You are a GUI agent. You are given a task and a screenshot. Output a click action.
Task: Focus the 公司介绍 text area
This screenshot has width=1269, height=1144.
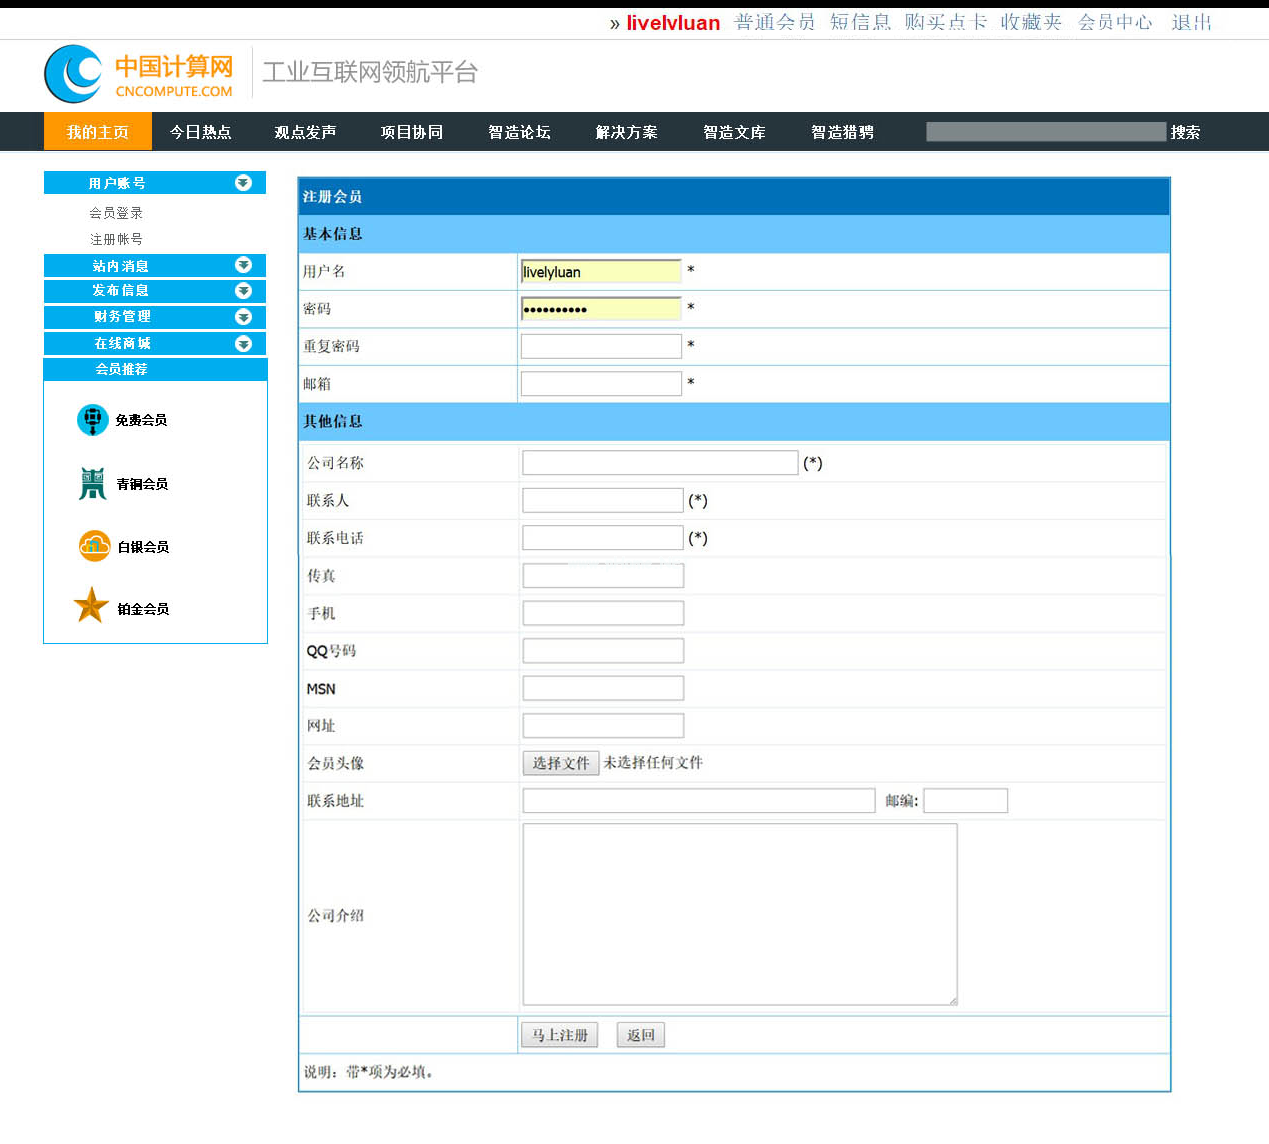coord(740,914)
